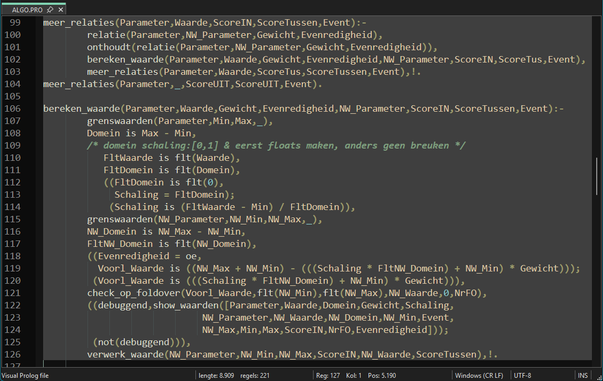Click meer_relaties clause on line 104
The width and height of the screenshot is (603, 381).
pos(182,84)
